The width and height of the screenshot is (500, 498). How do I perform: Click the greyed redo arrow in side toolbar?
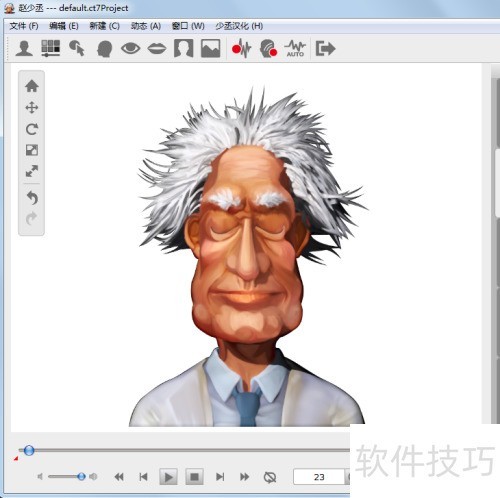coord(32,219)
